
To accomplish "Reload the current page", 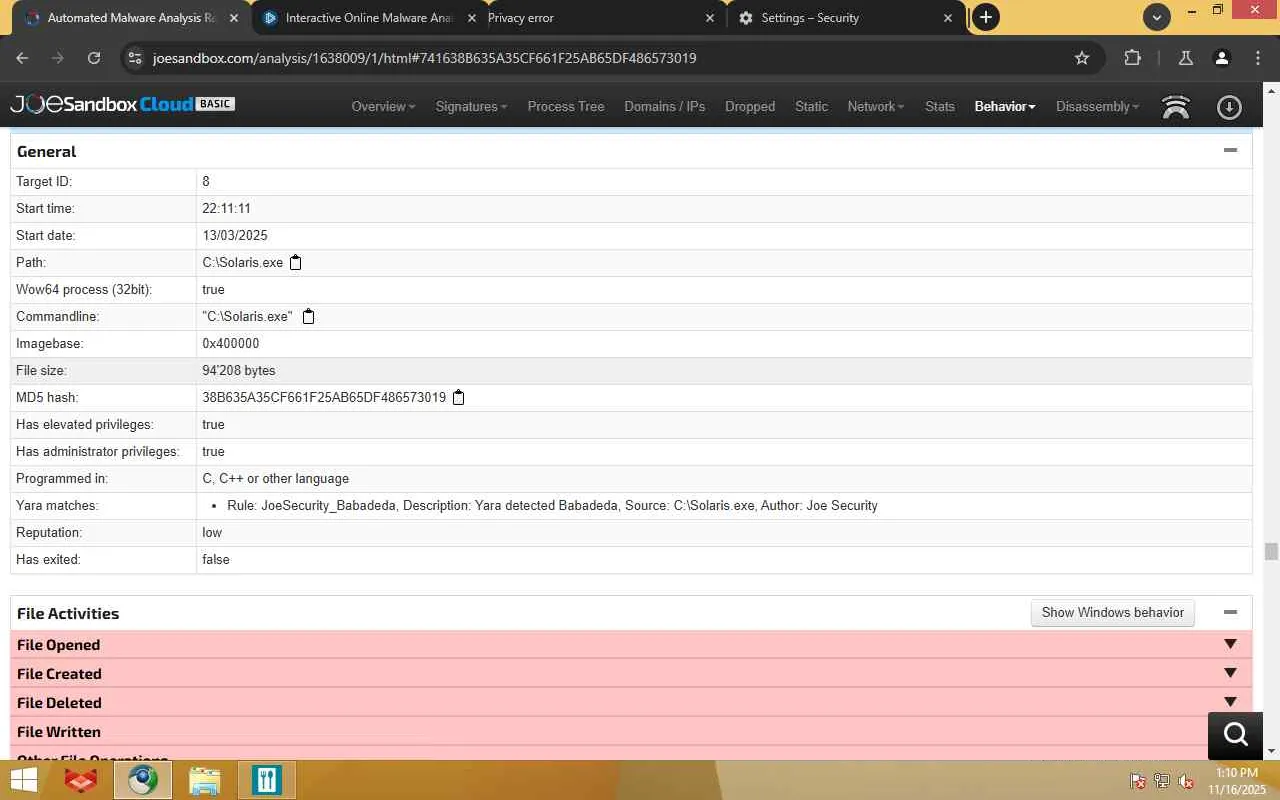I will (93, 58).
